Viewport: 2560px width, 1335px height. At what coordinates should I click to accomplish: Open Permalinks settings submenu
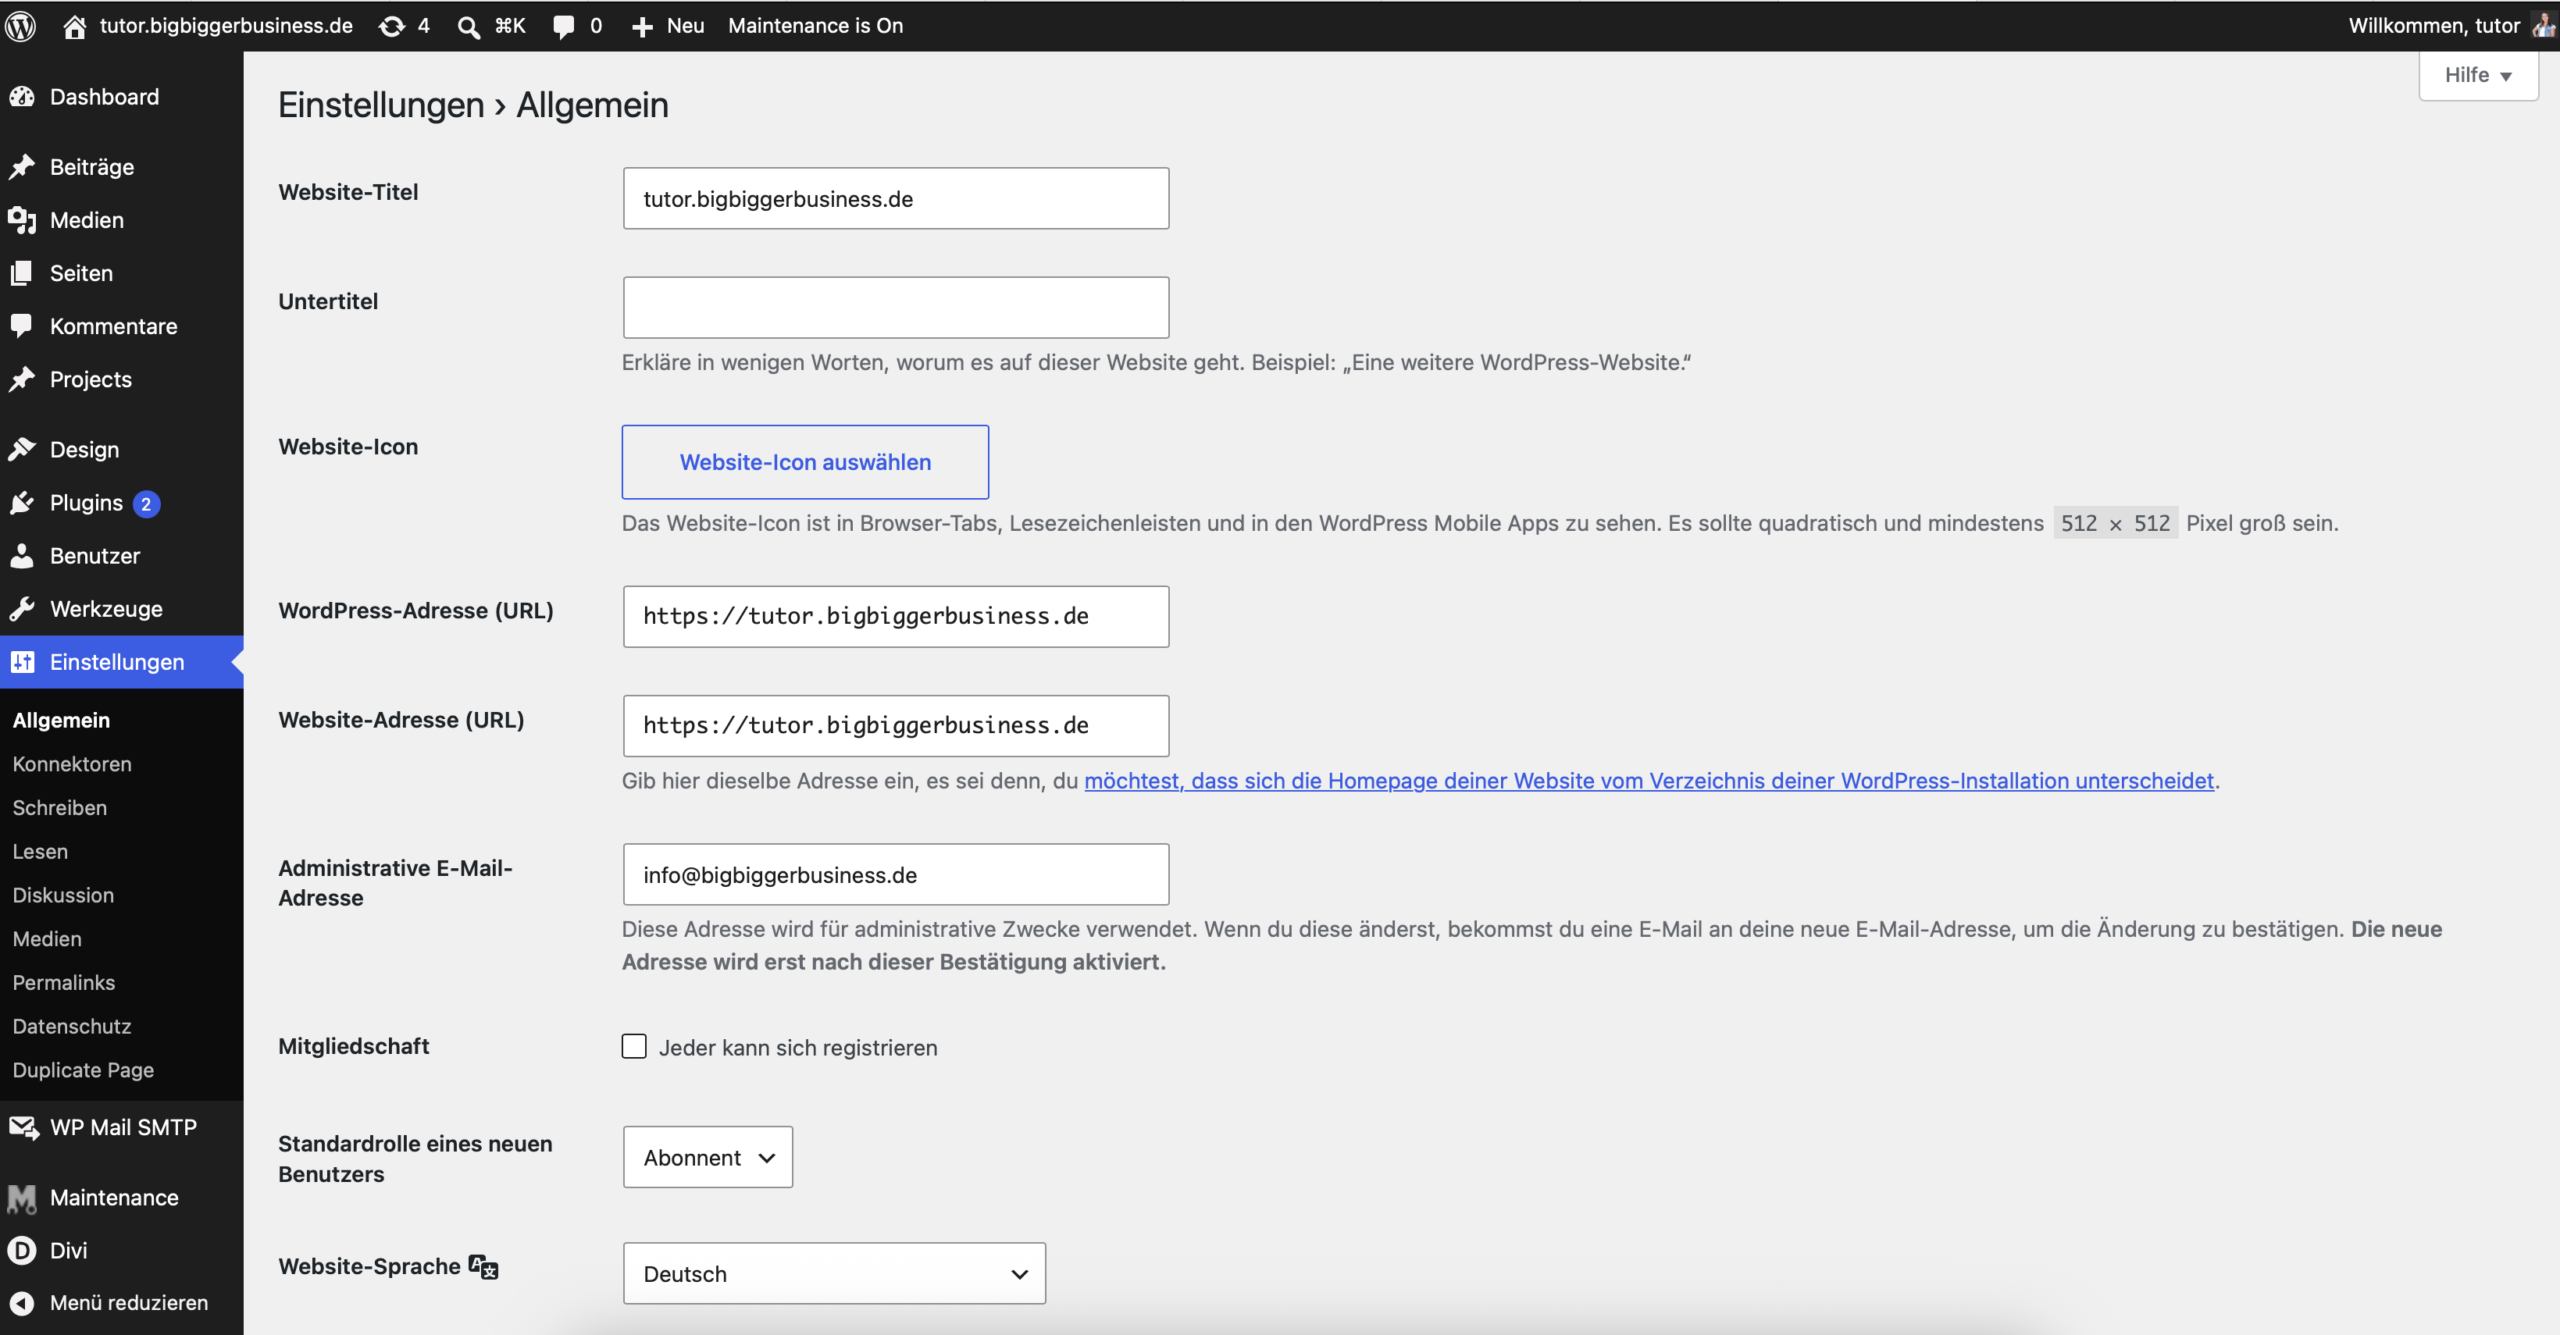coord(64,983)
